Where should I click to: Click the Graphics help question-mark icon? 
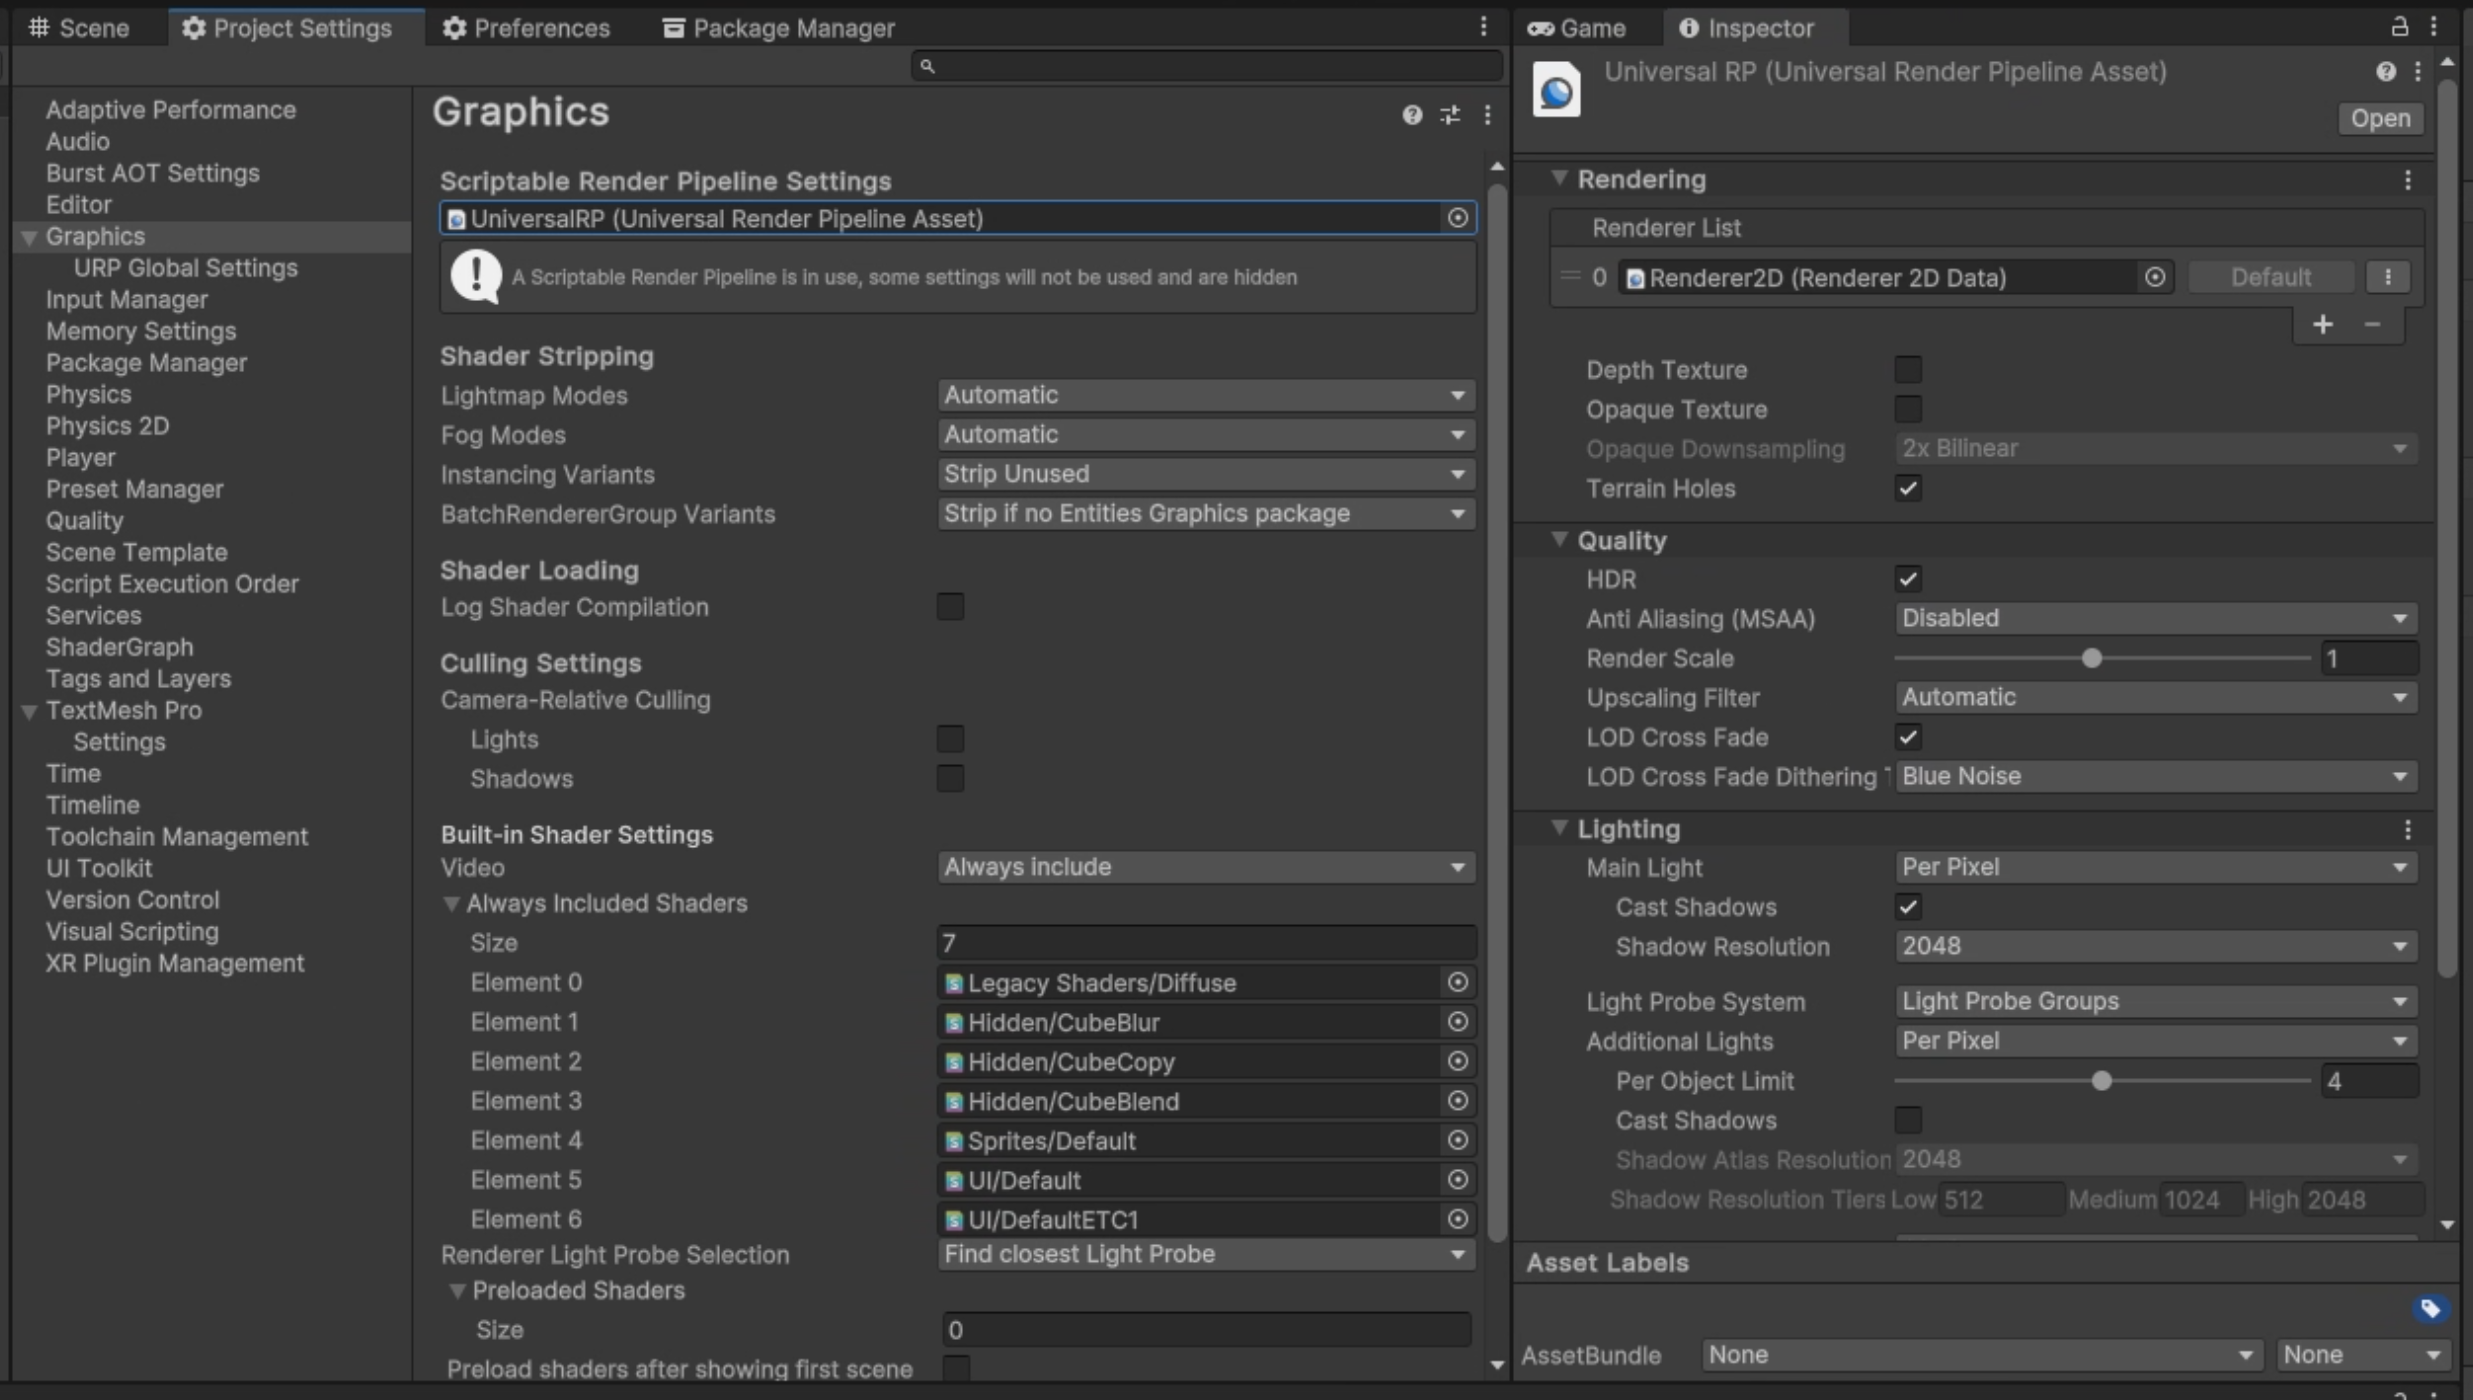click(1411, 115)
